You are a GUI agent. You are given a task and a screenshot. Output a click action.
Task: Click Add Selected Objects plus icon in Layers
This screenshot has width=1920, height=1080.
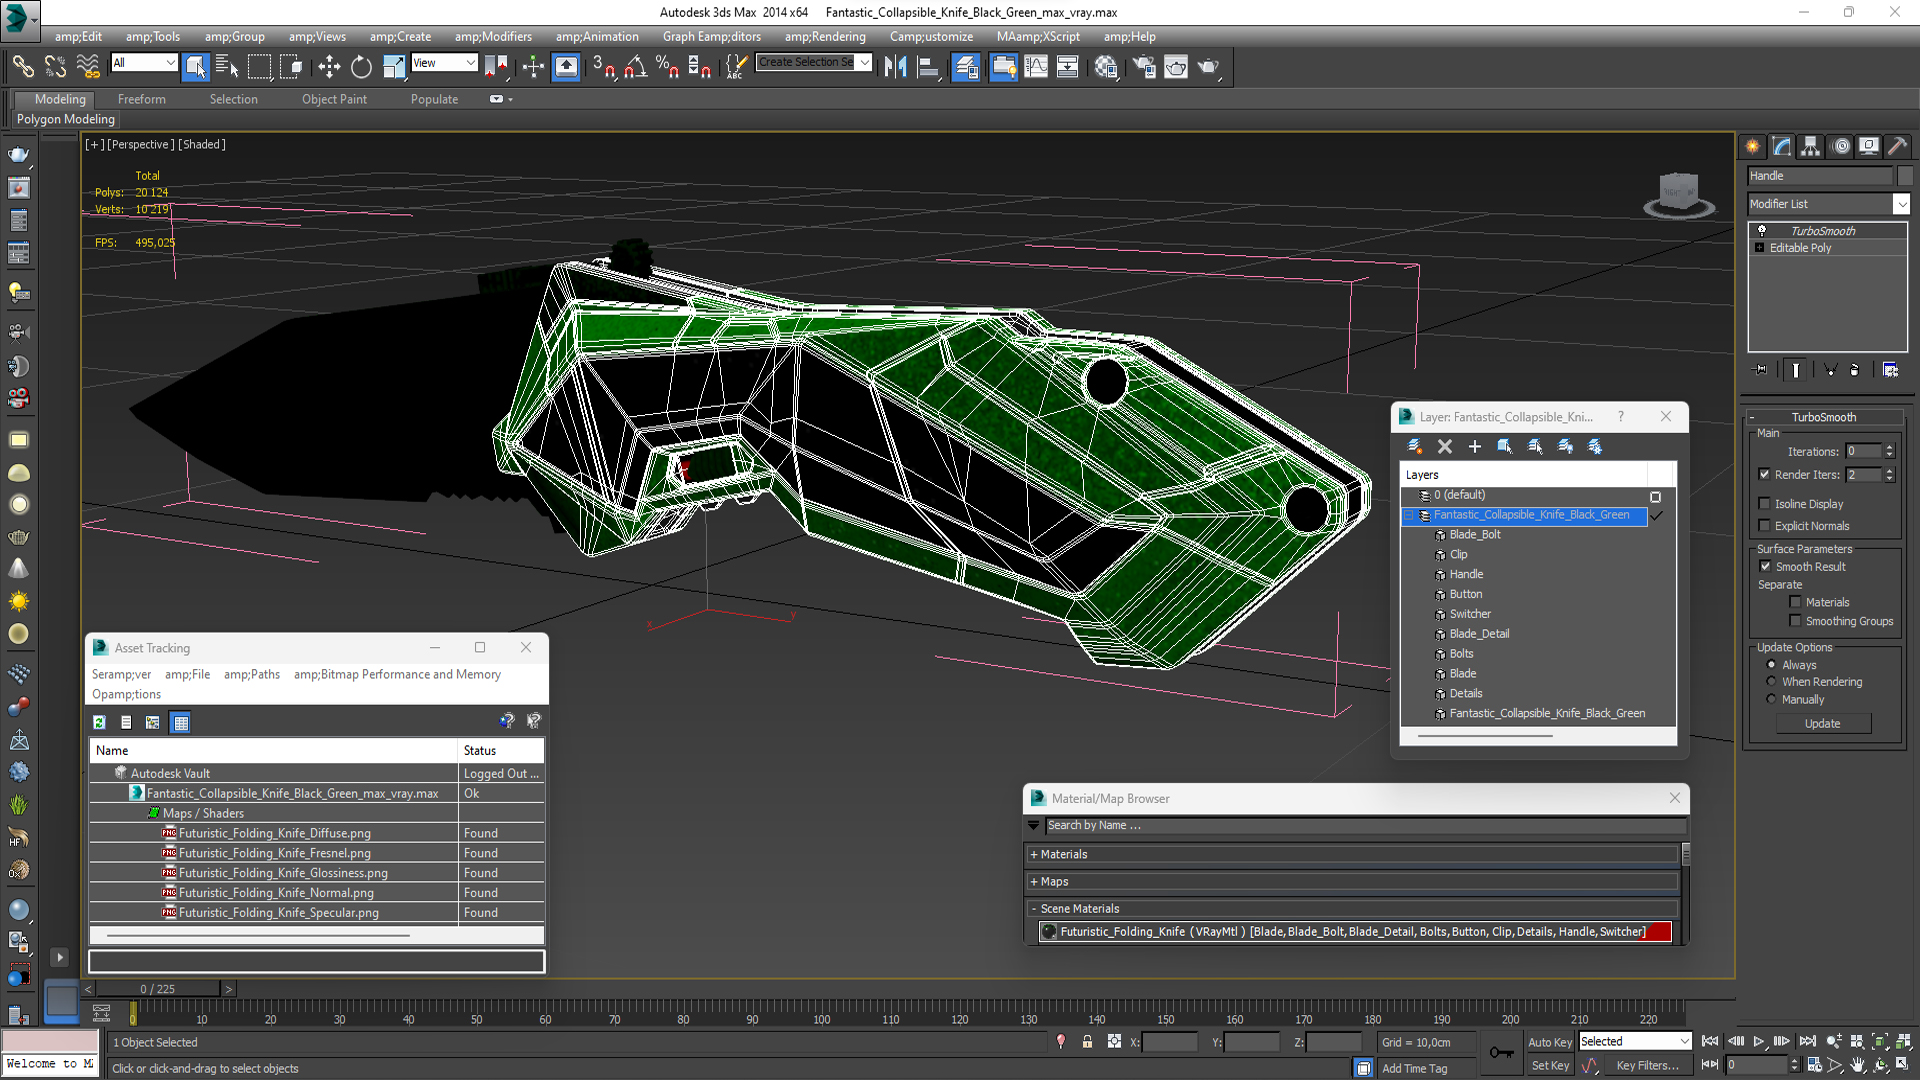pos(1474,446)
